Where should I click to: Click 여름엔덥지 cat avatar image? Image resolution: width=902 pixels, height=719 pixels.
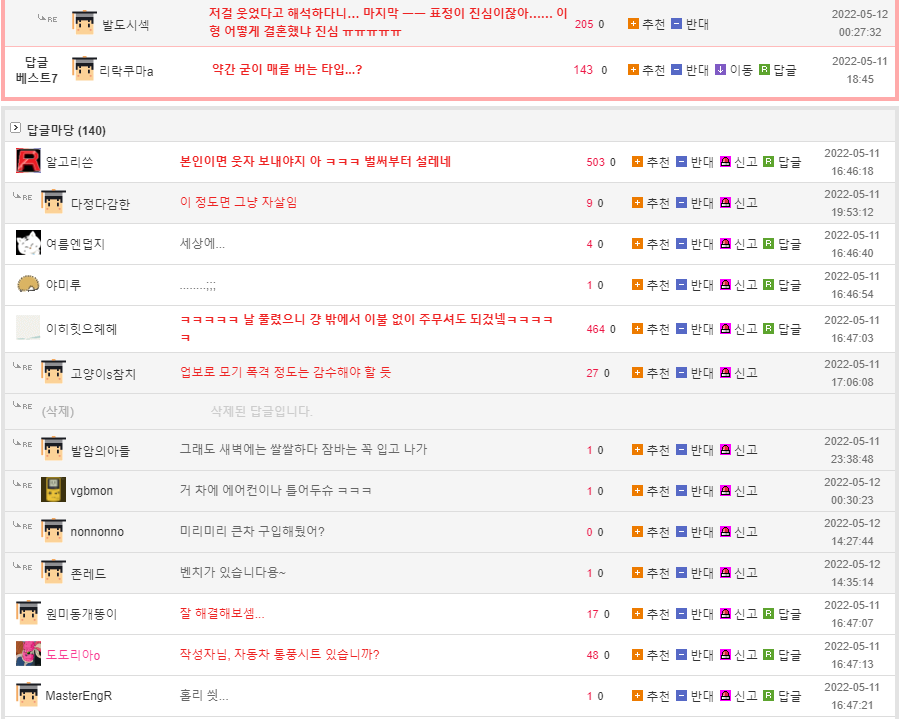[28, 243]
